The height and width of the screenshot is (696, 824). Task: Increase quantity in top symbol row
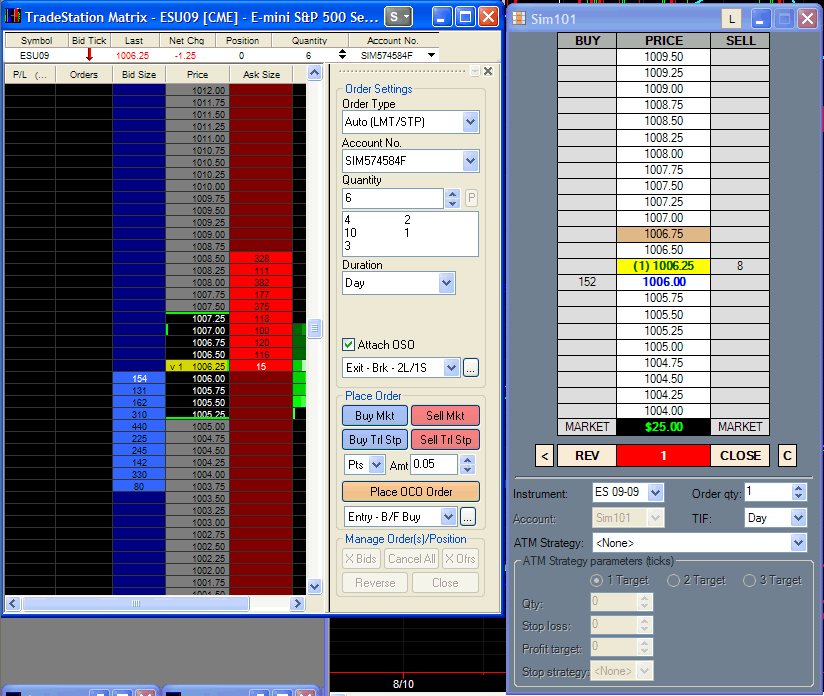click(343, 52)
